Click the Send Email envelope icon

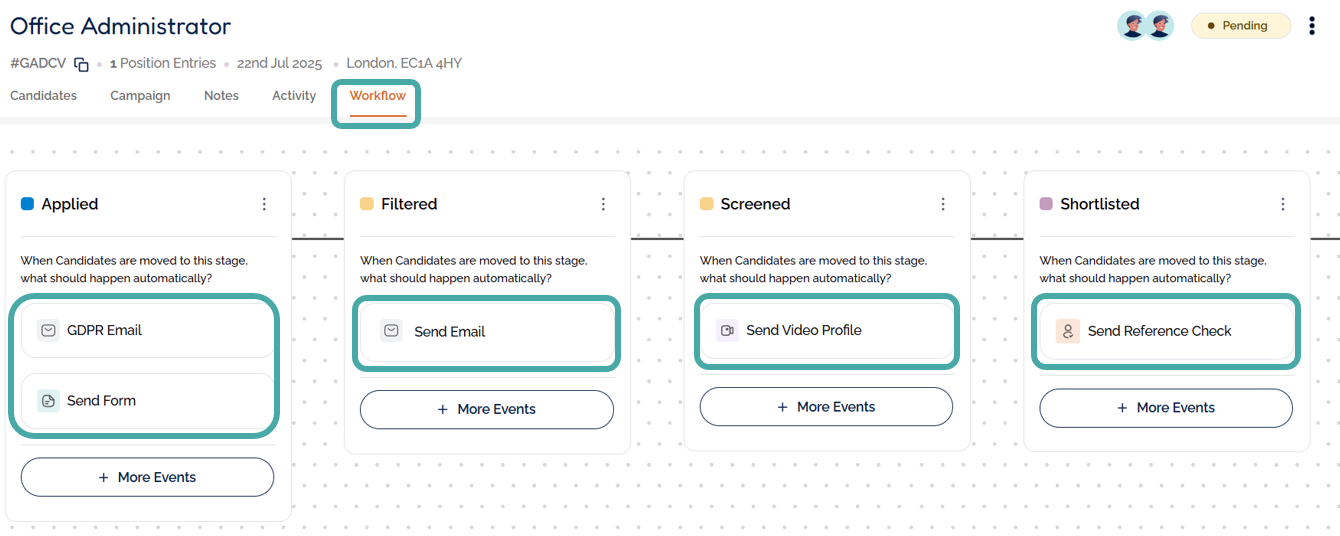(392, 331)
